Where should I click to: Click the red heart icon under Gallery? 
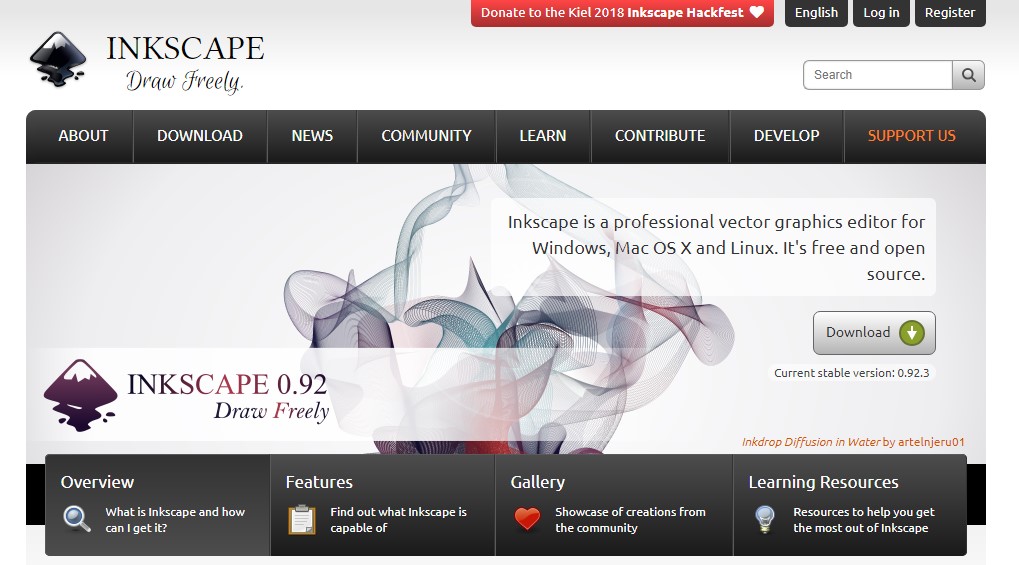[527, 519]
